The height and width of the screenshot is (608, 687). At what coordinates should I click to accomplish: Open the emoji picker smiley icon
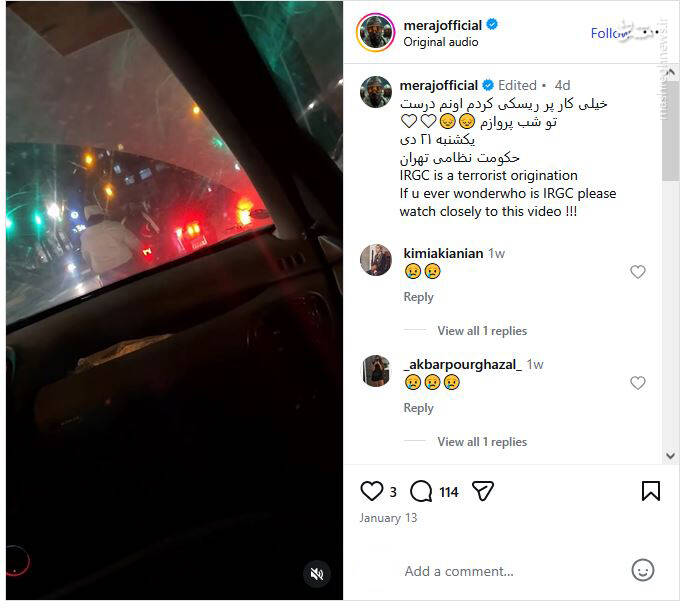coord(643,570)
